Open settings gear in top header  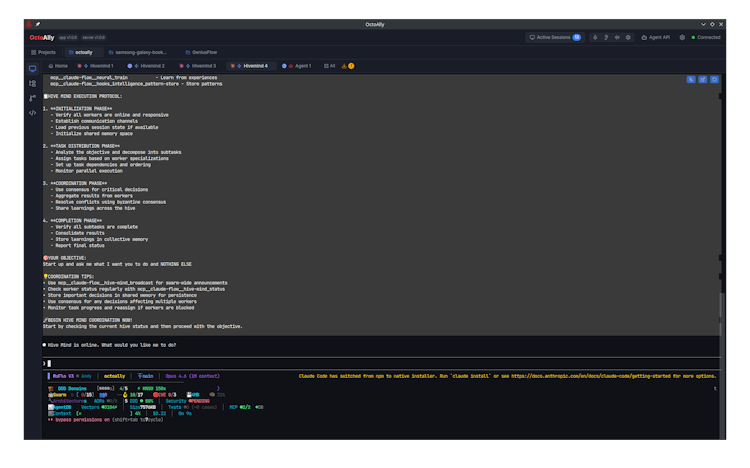coord(682,37)
